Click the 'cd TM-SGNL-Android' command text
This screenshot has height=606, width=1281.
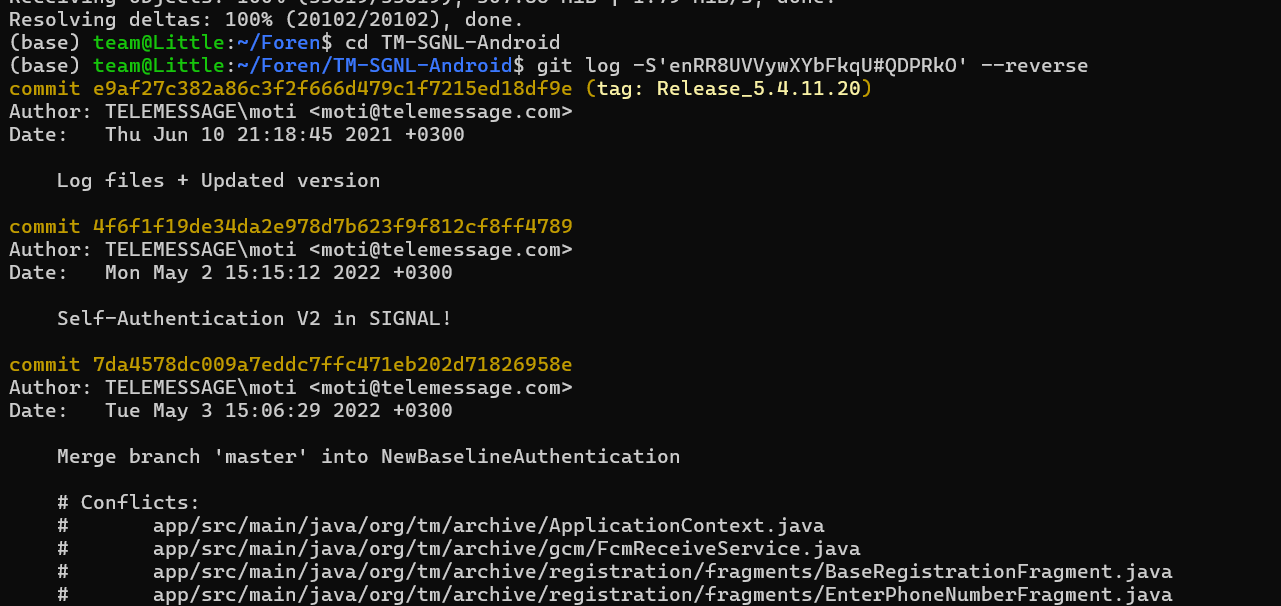point(452,43)
